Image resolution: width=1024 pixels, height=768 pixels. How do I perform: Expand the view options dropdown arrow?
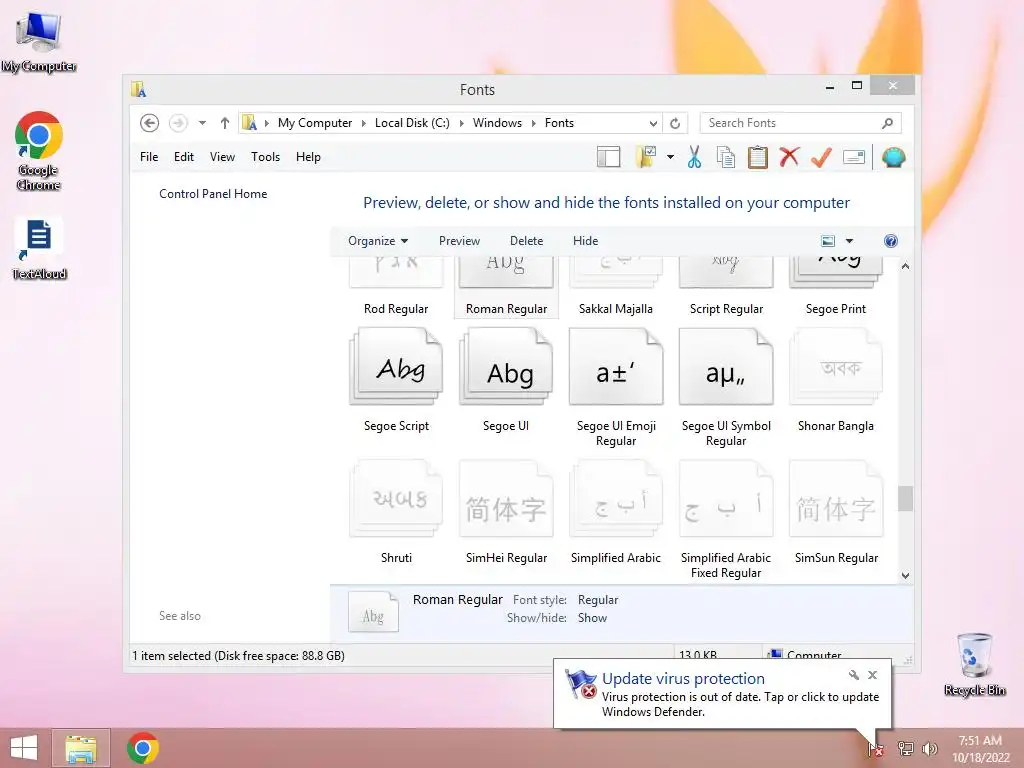tap(849, 241)
